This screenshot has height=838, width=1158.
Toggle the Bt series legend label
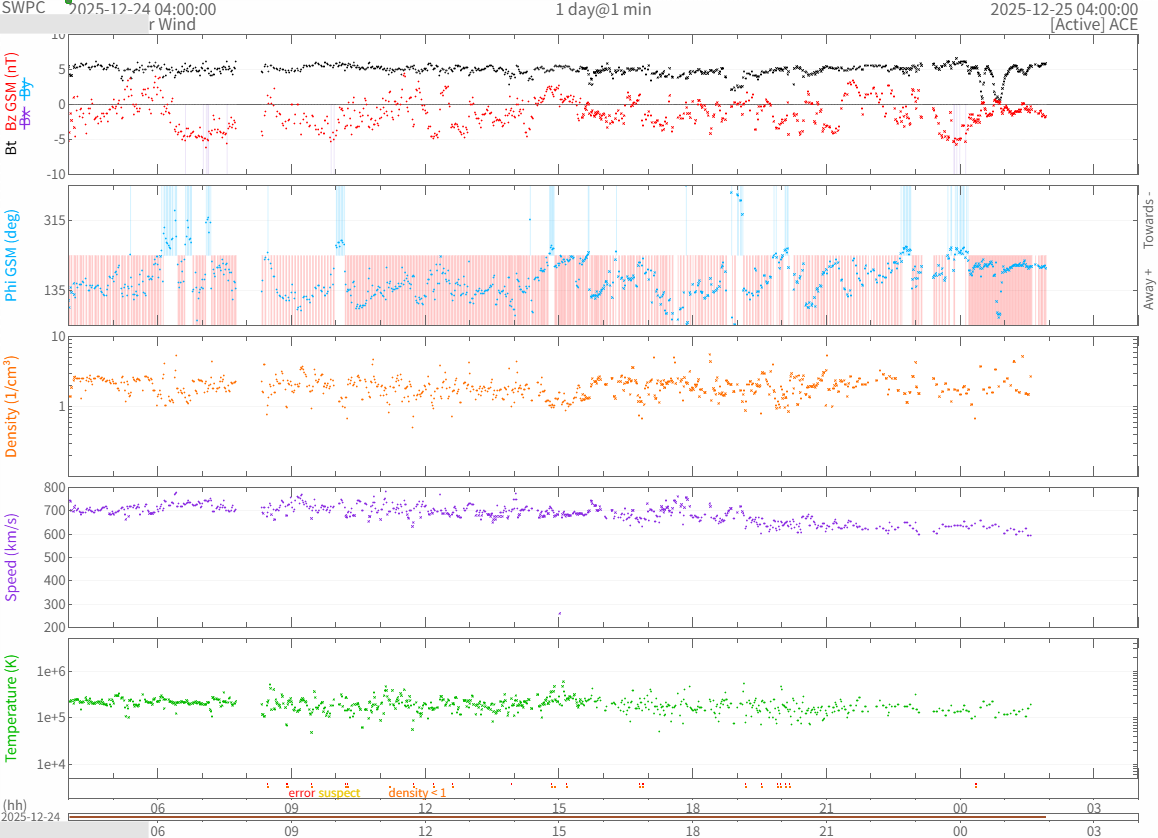(12, 147)
